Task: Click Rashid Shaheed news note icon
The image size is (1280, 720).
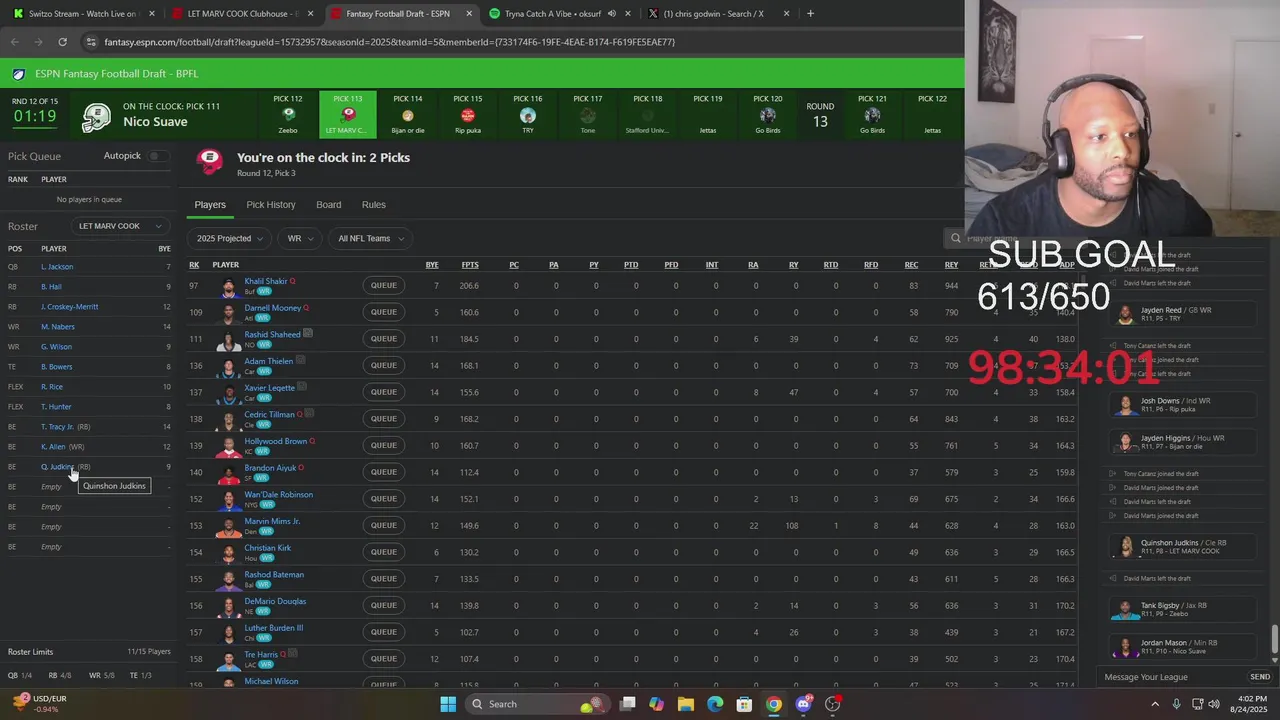Action: click(x=308, y=334)
